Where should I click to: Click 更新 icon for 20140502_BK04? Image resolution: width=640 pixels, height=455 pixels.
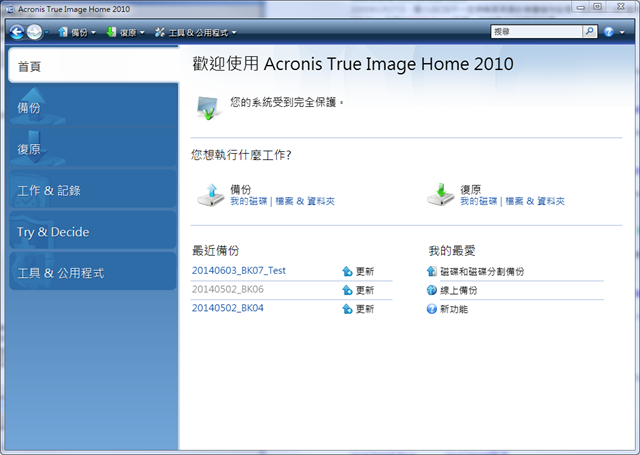tap(347, 309)
